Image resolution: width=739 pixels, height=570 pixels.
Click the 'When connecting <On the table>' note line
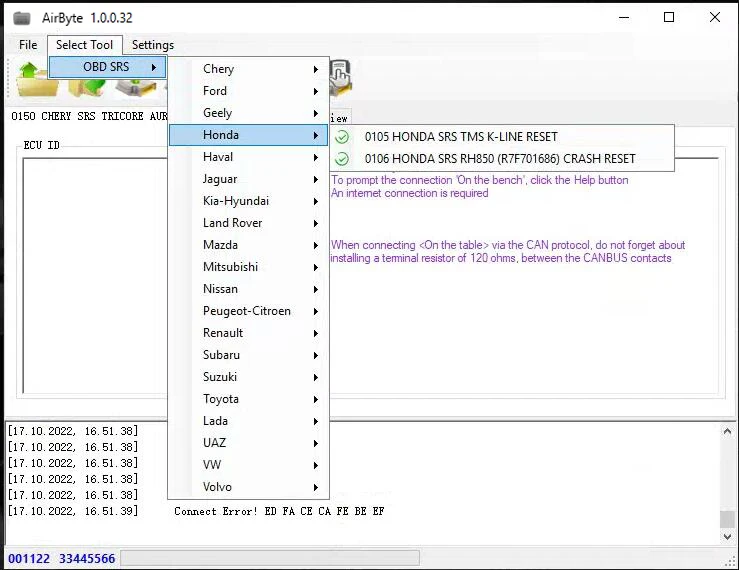point(508,245)
